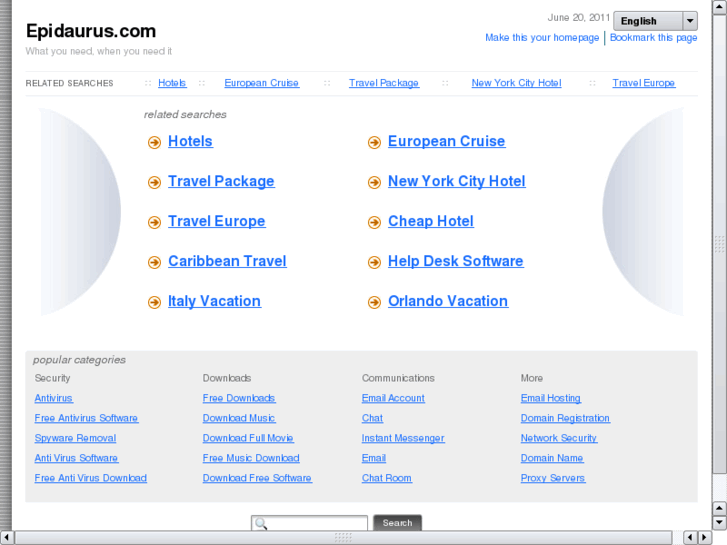Viewport: 727px width, 545px height.
Task: Click the orange arrow icon beside Cheap Hotel
Action: coord(374,222)
